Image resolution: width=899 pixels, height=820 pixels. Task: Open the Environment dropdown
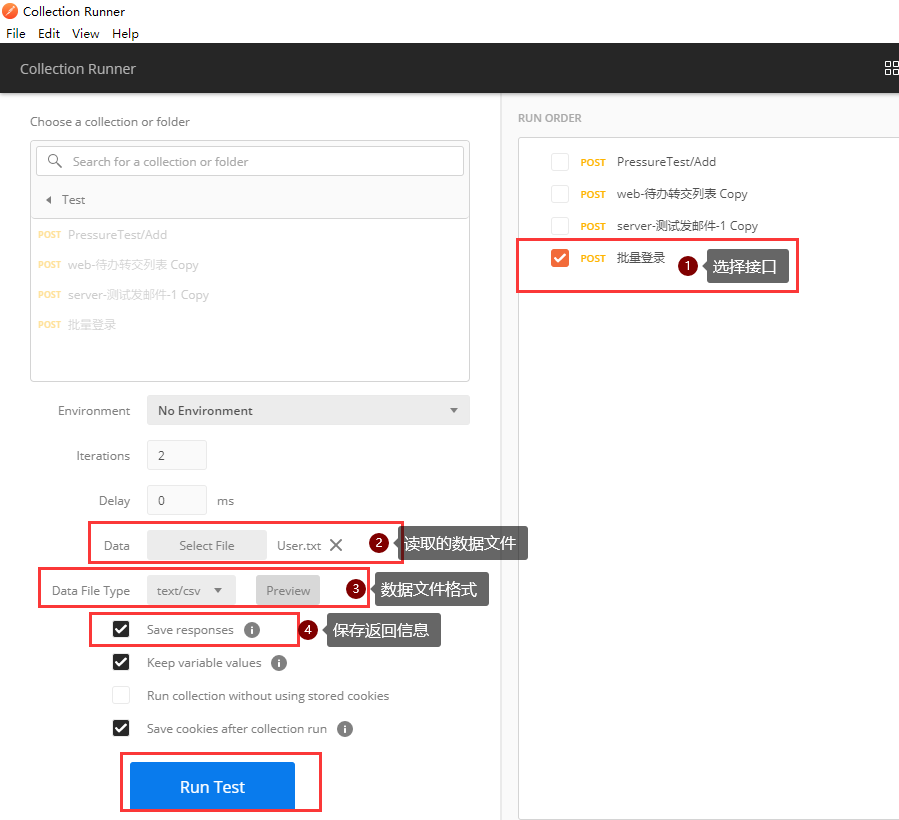pyautogui.click(x=307, y=410)
